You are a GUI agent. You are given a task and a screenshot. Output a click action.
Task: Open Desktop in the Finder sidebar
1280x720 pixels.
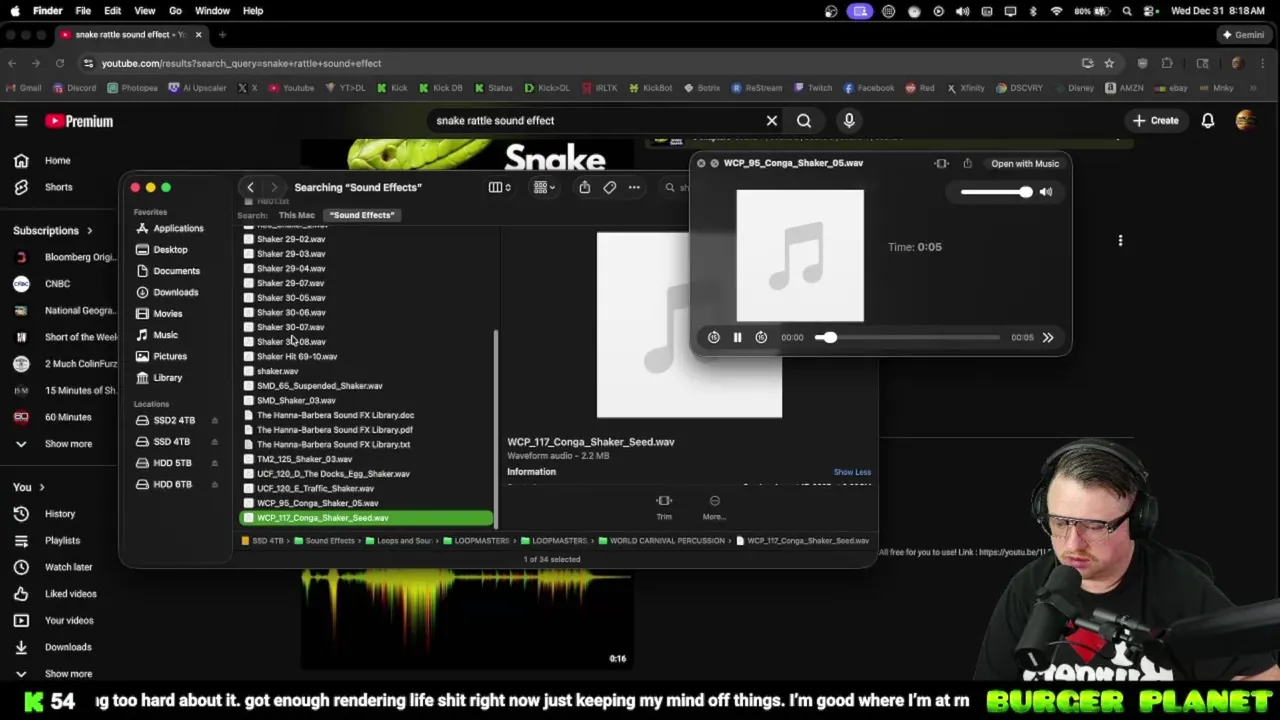pyautogui.click(x=170, y=249)
